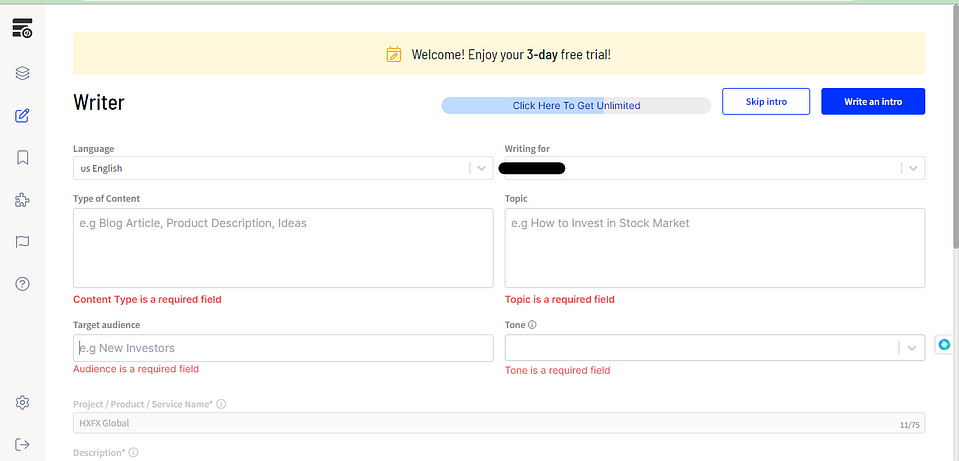
Task: Open the help question mark icon
Action: tap(22, 284)
